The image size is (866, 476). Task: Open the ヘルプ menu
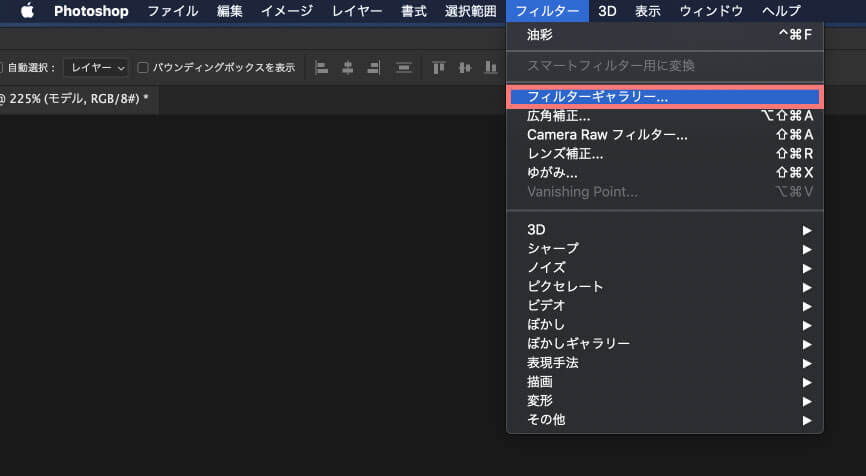click(x=781, y=11)
